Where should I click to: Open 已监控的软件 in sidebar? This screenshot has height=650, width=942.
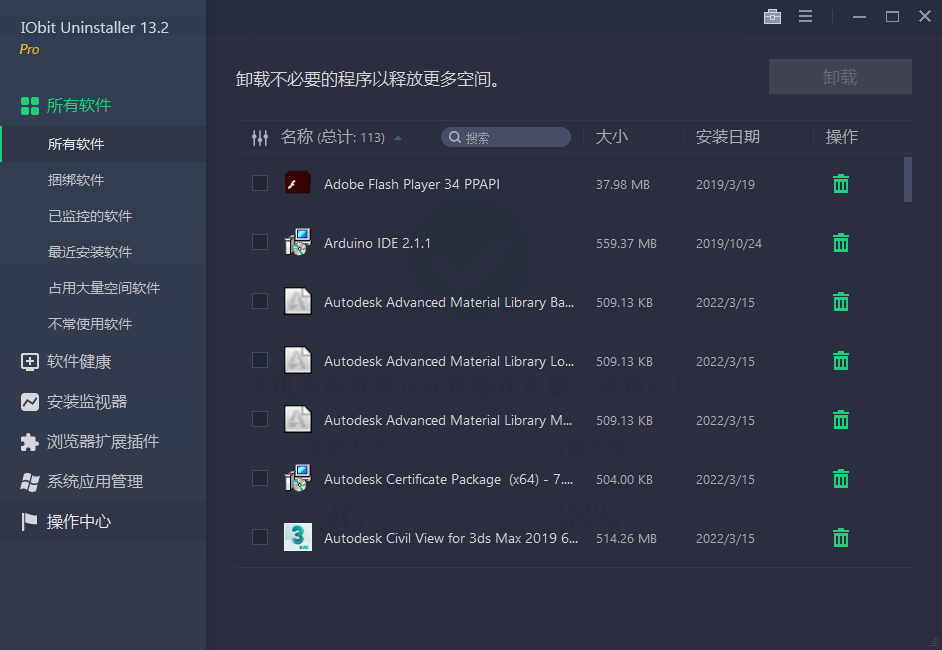point(103,216)
